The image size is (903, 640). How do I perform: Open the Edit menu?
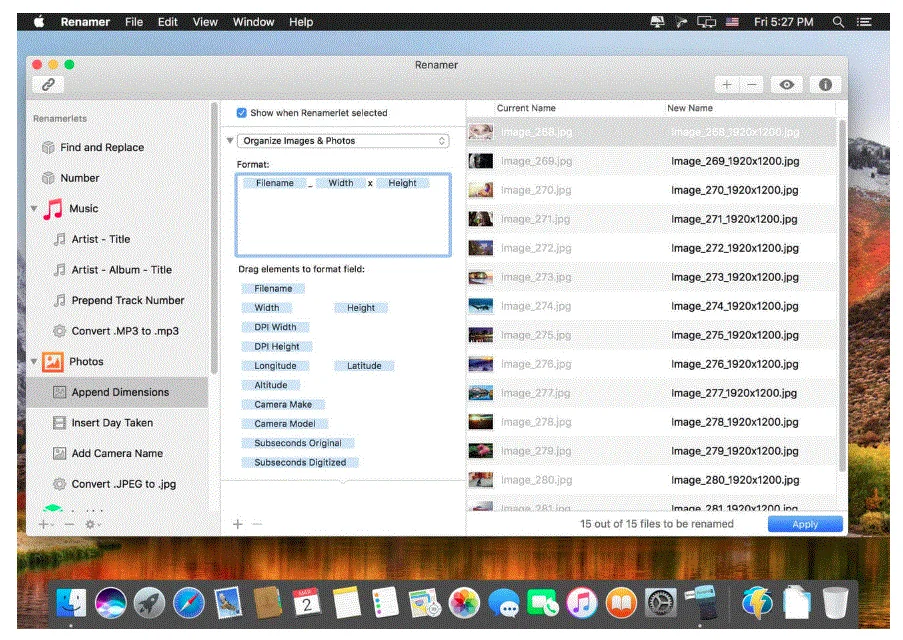(168, 22)
